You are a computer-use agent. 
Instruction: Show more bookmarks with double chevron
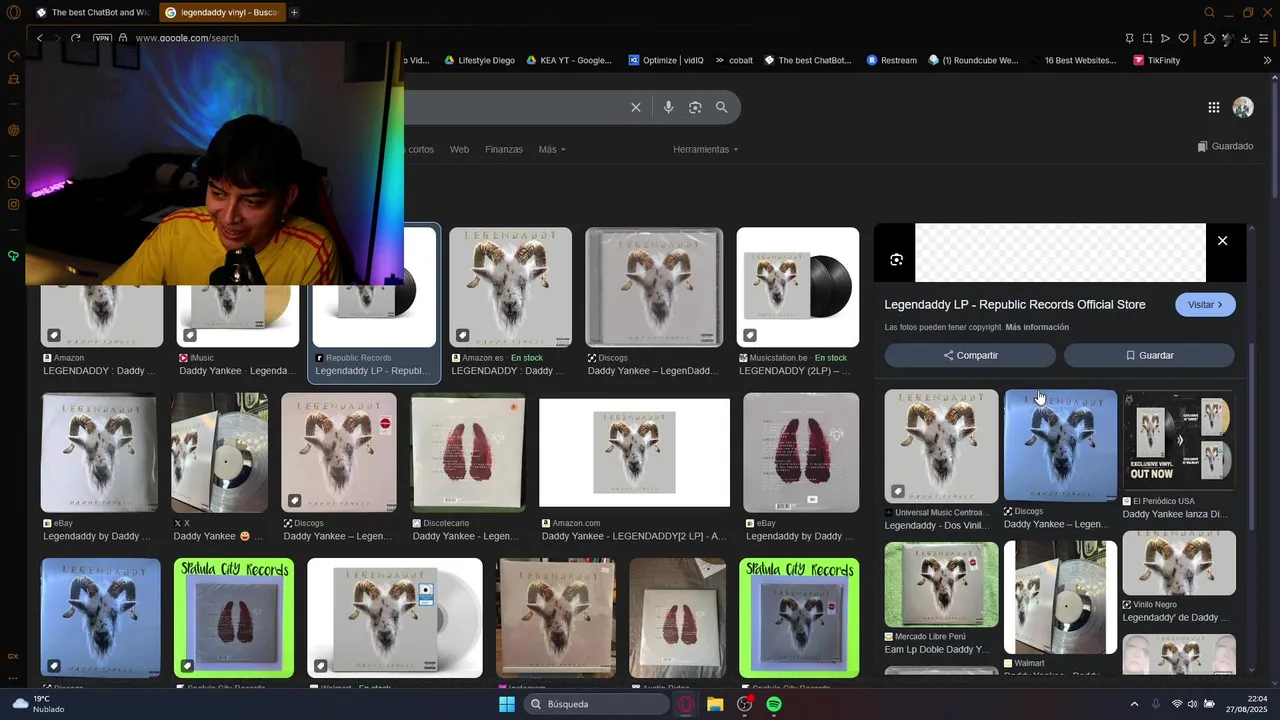coord(1267,60)
